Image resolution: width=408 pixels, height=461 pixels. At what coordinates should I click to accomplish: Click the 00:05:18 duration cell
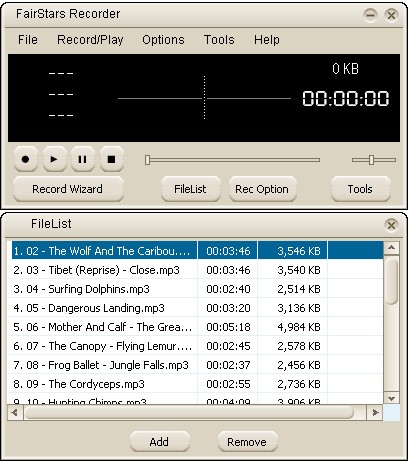click(x=228, y=327)
